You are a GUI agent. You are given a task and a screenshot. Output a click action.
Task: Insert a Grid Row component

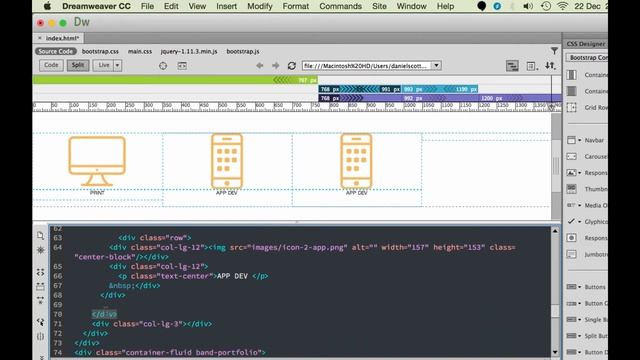tap(587, 107)
